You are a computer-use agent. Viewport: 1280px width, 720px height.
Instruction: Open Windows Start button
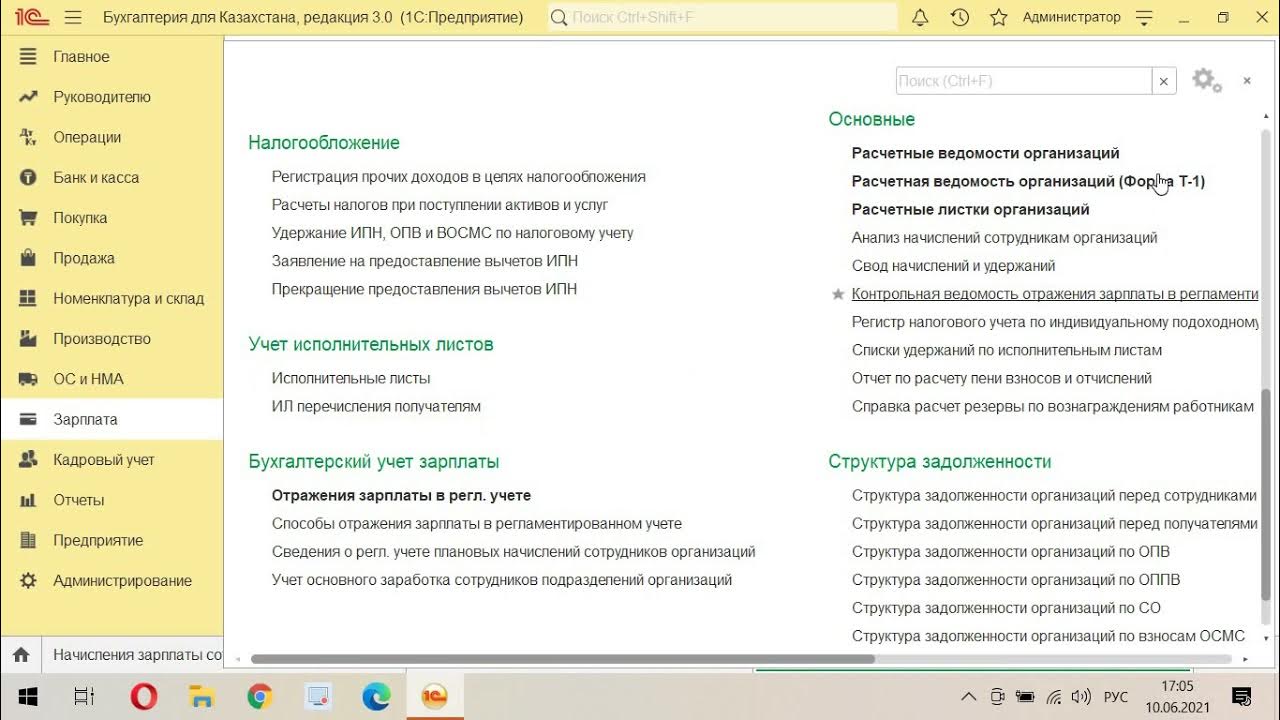pos(27,696)
